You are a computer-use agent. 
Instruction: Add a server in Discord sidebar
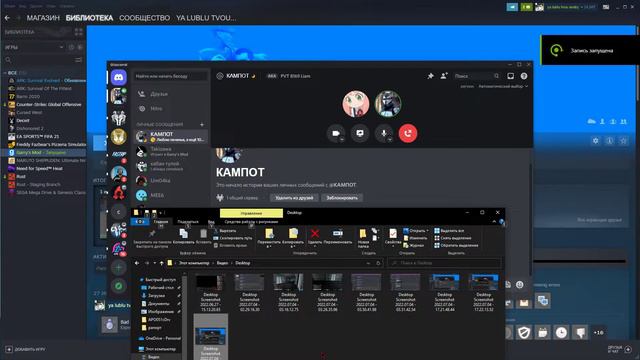coord(119,268)
